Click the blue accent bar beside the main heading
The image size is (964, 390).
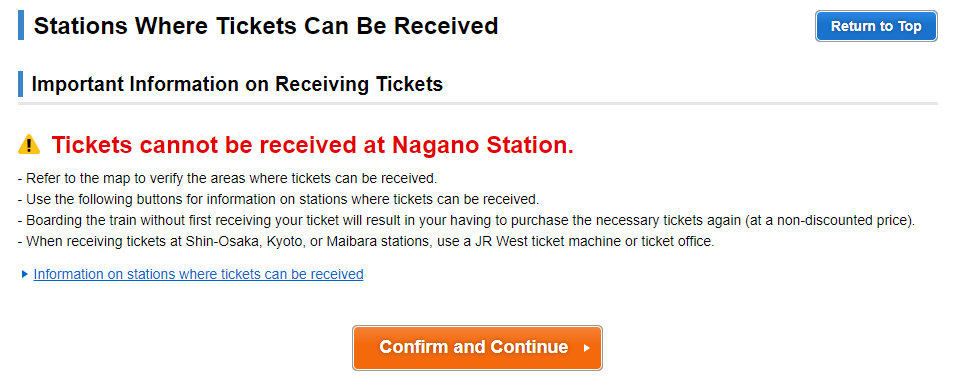coord(21,25)
